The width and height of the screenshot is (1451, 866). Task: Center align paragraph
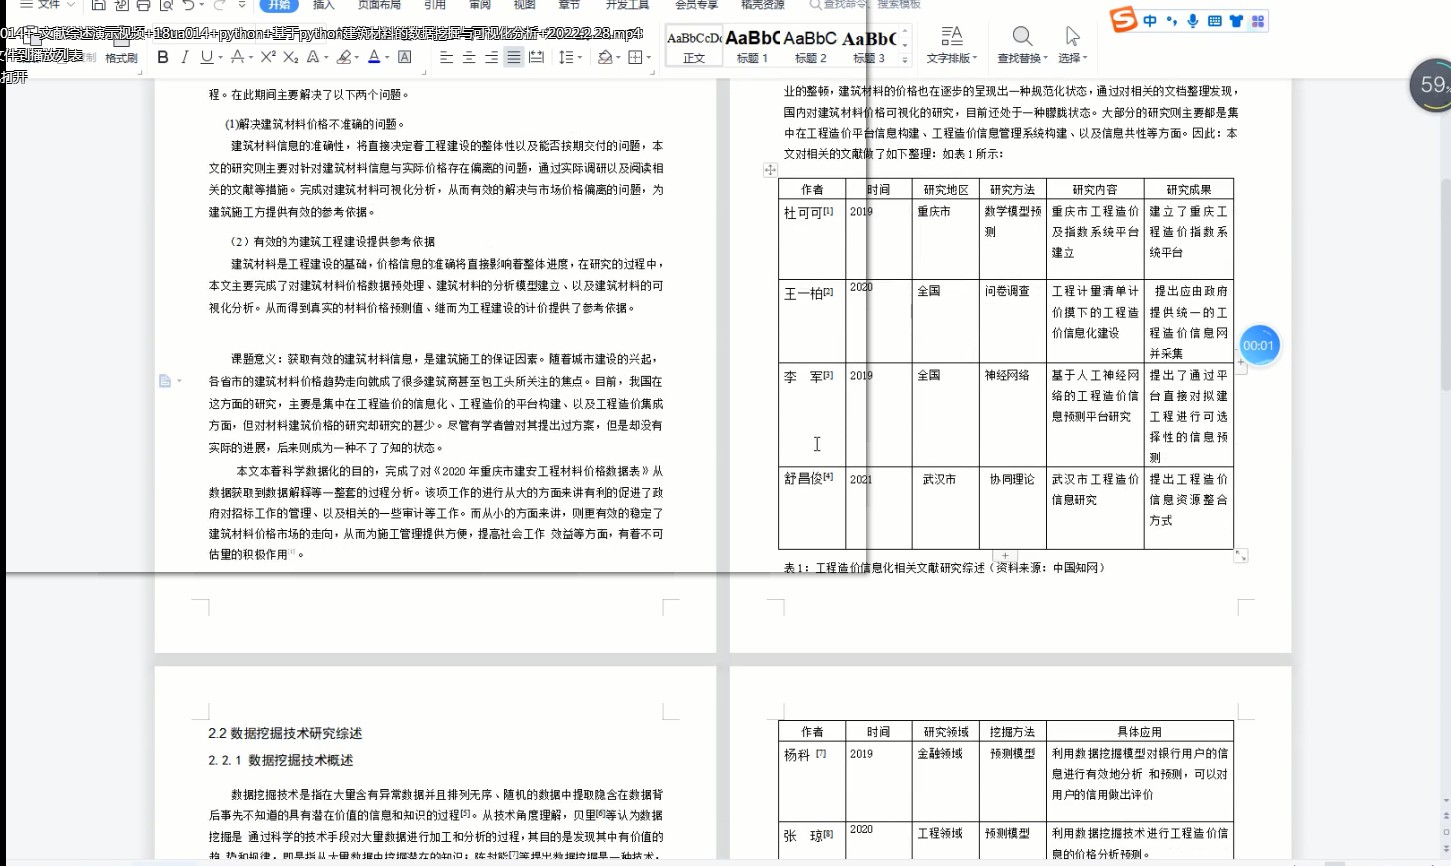pos(469,57)
